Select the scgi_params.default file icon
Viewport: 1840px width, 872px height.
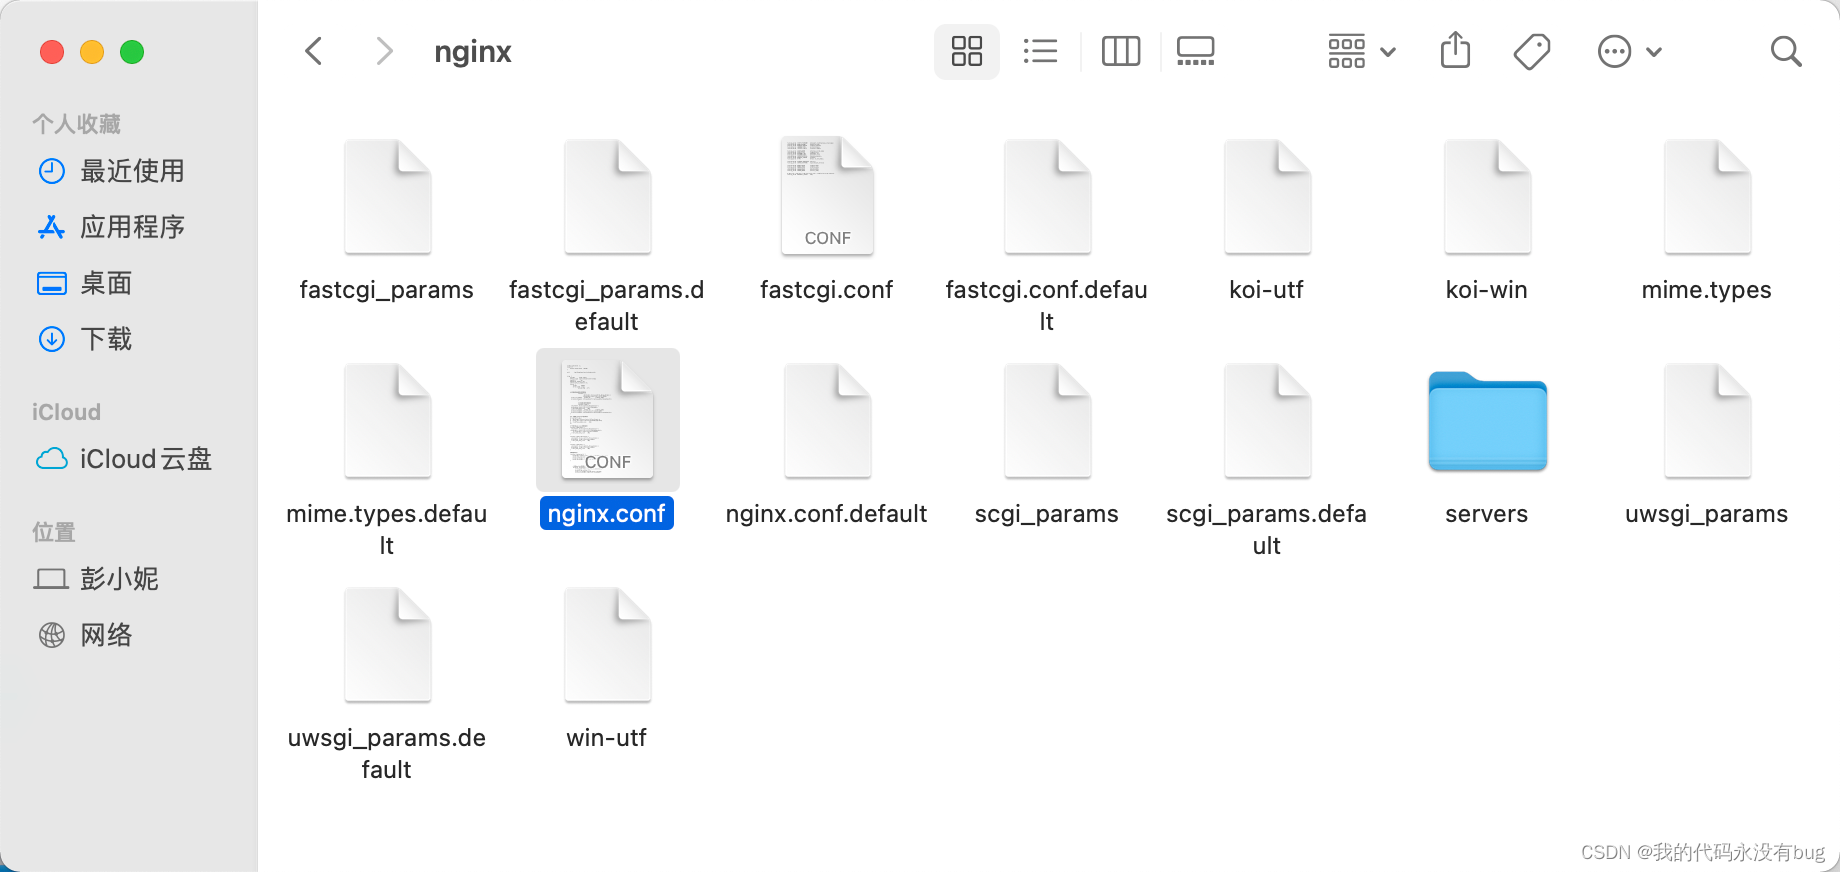point(1268,421)
